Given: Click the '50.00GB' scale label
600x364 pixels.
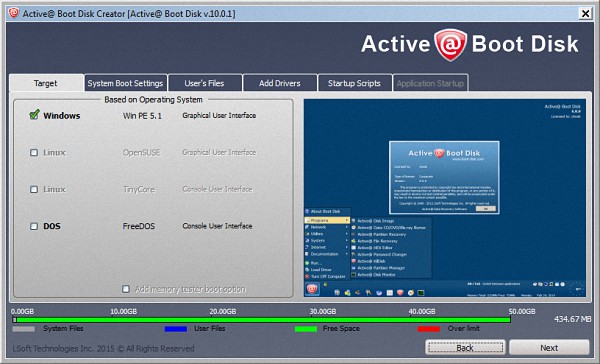Looking at the screenshot, I should pos(522,311).
